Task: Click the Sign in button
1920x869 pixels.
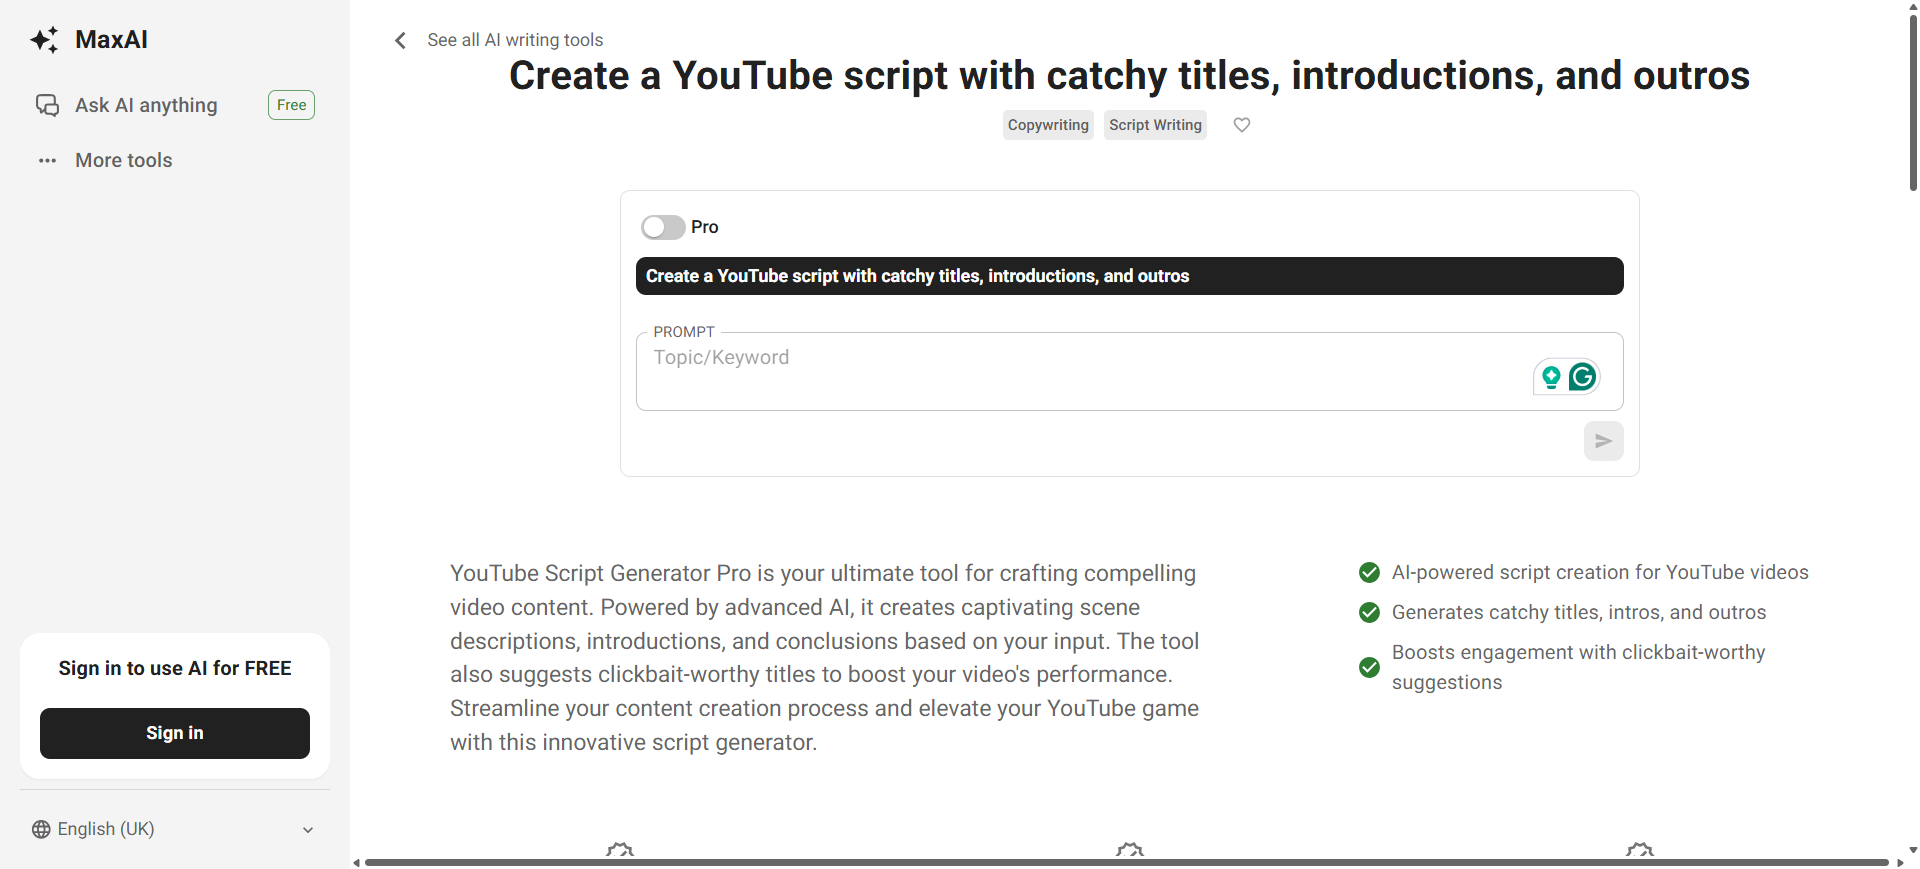Action: click(175, 733)
